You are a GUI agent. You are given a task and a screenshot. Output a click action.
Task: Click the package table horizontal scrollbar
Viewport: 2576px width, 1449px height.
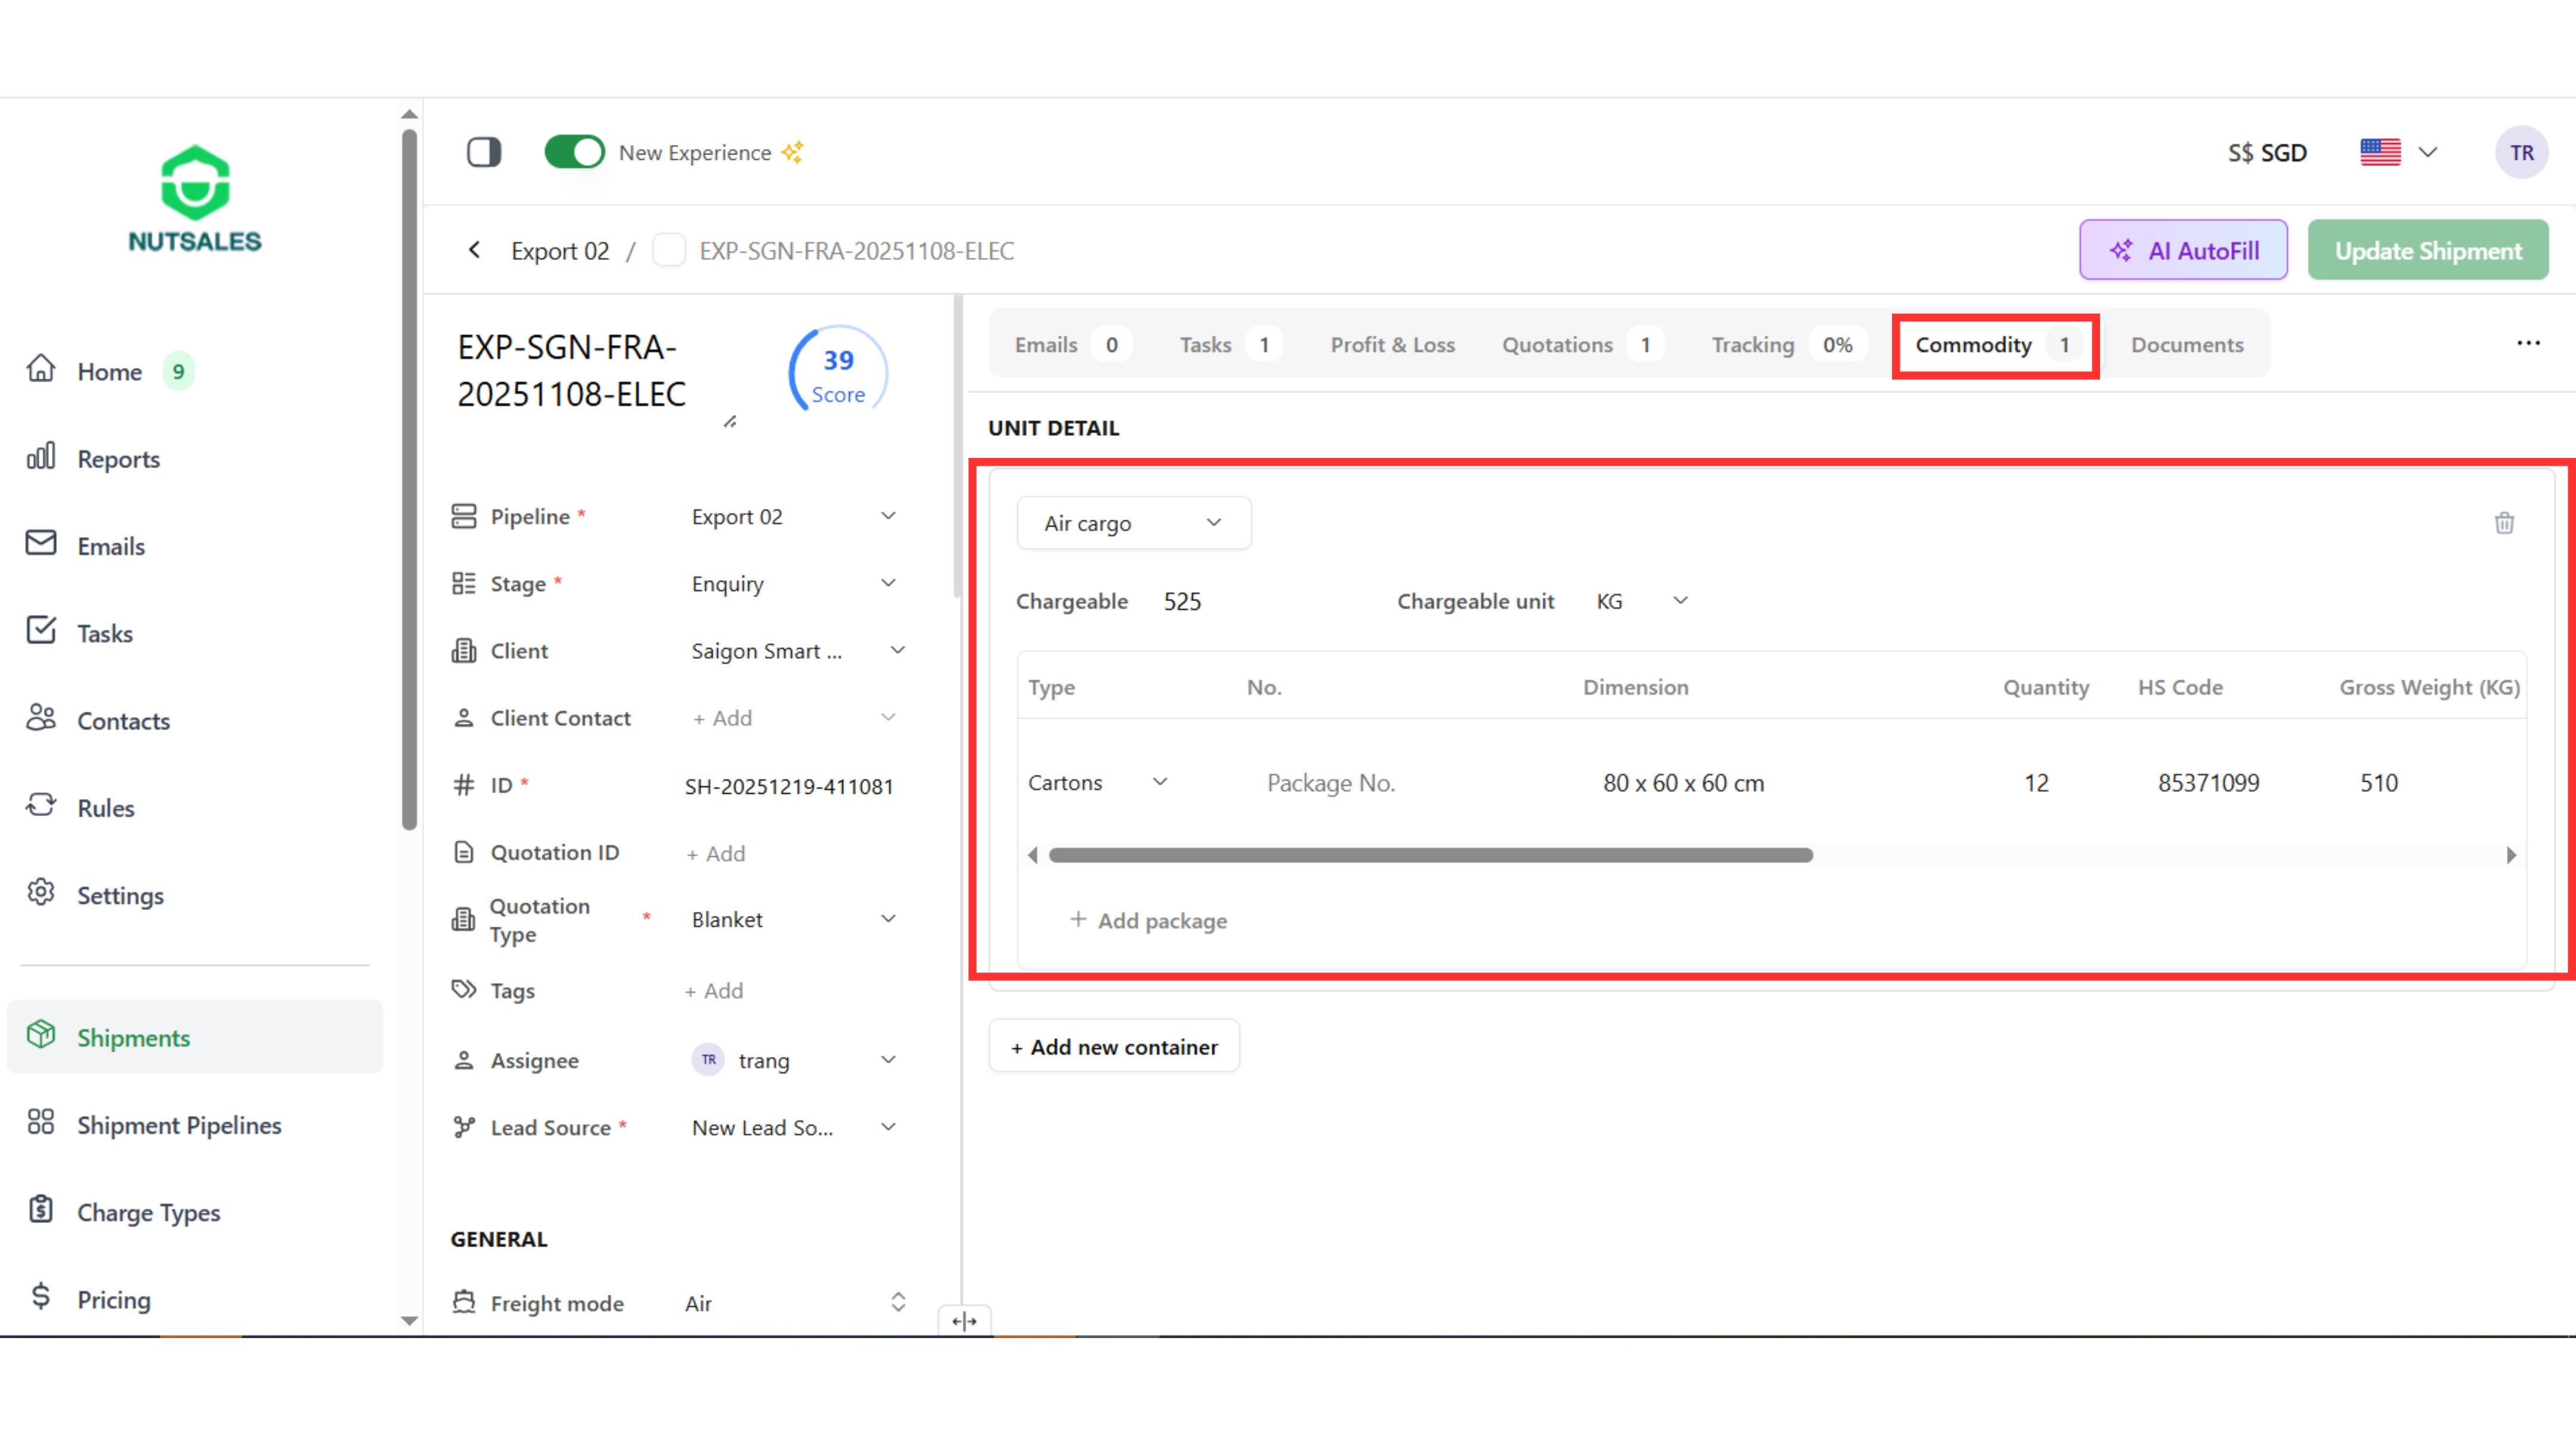coord(1430,855)
